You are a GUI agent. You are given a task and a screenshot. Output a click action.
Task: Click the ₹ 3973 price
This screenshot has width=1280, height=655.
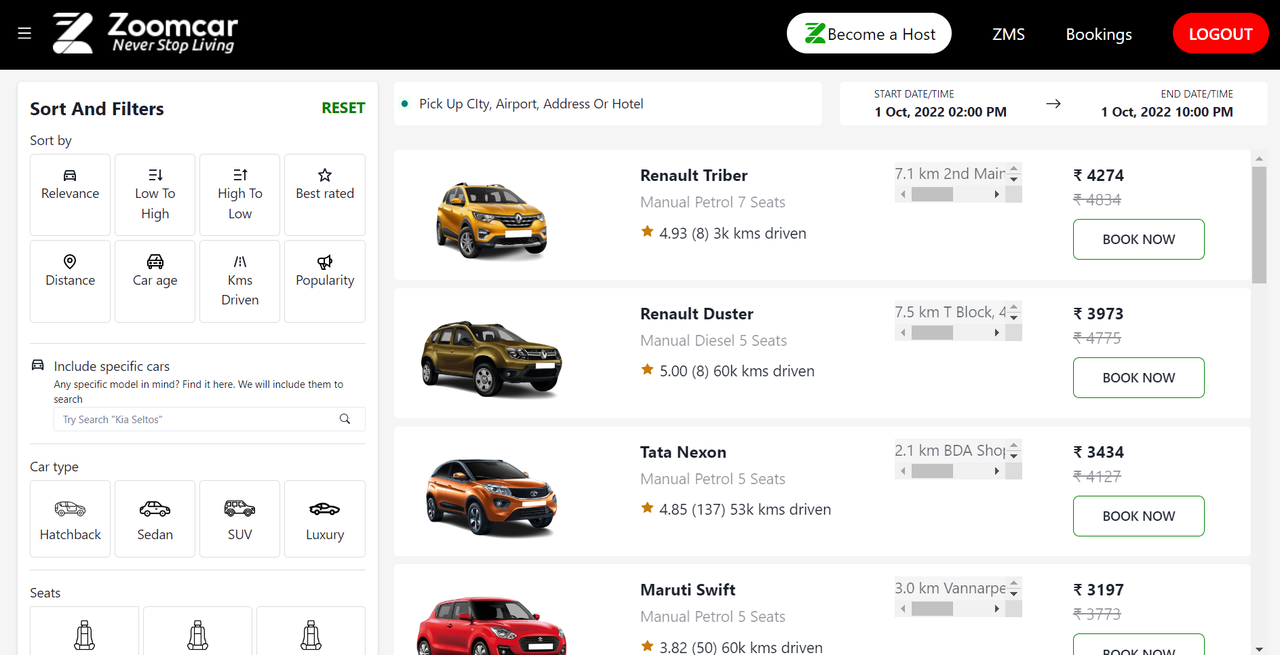tap(1099, 313)
